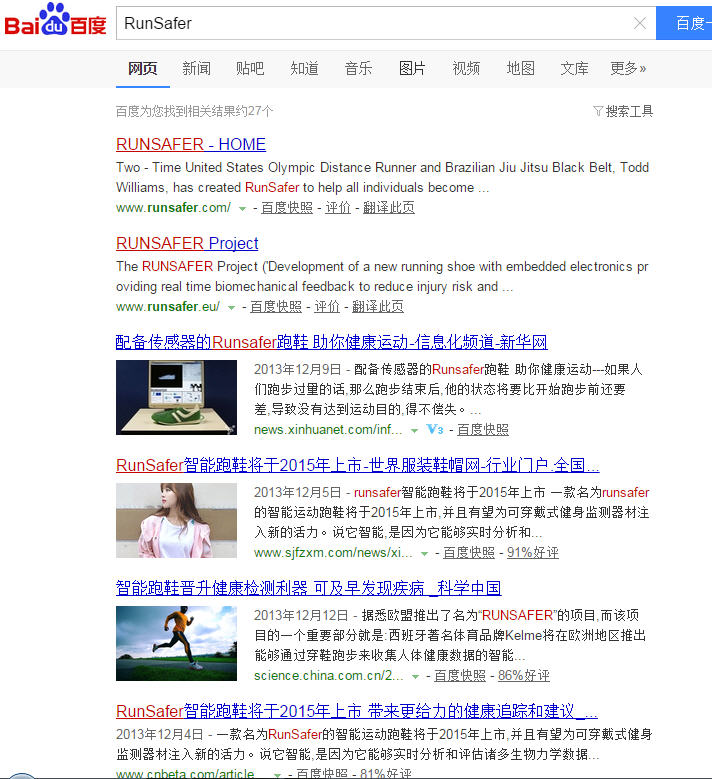Switch to the 视频 tab
This screenshot has height=779, width=712.
[466, 69]
